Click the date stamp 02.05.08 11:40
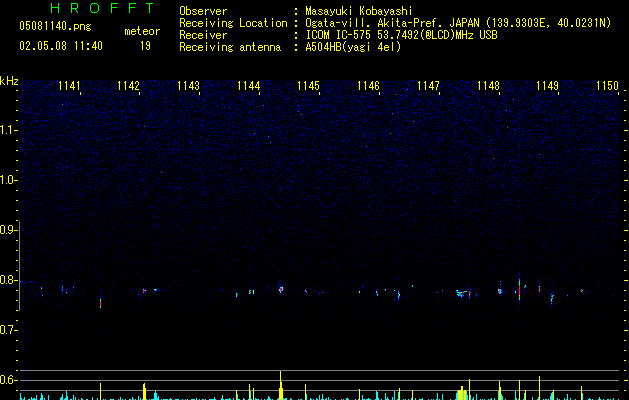629x400 pixels. (61, 46)
